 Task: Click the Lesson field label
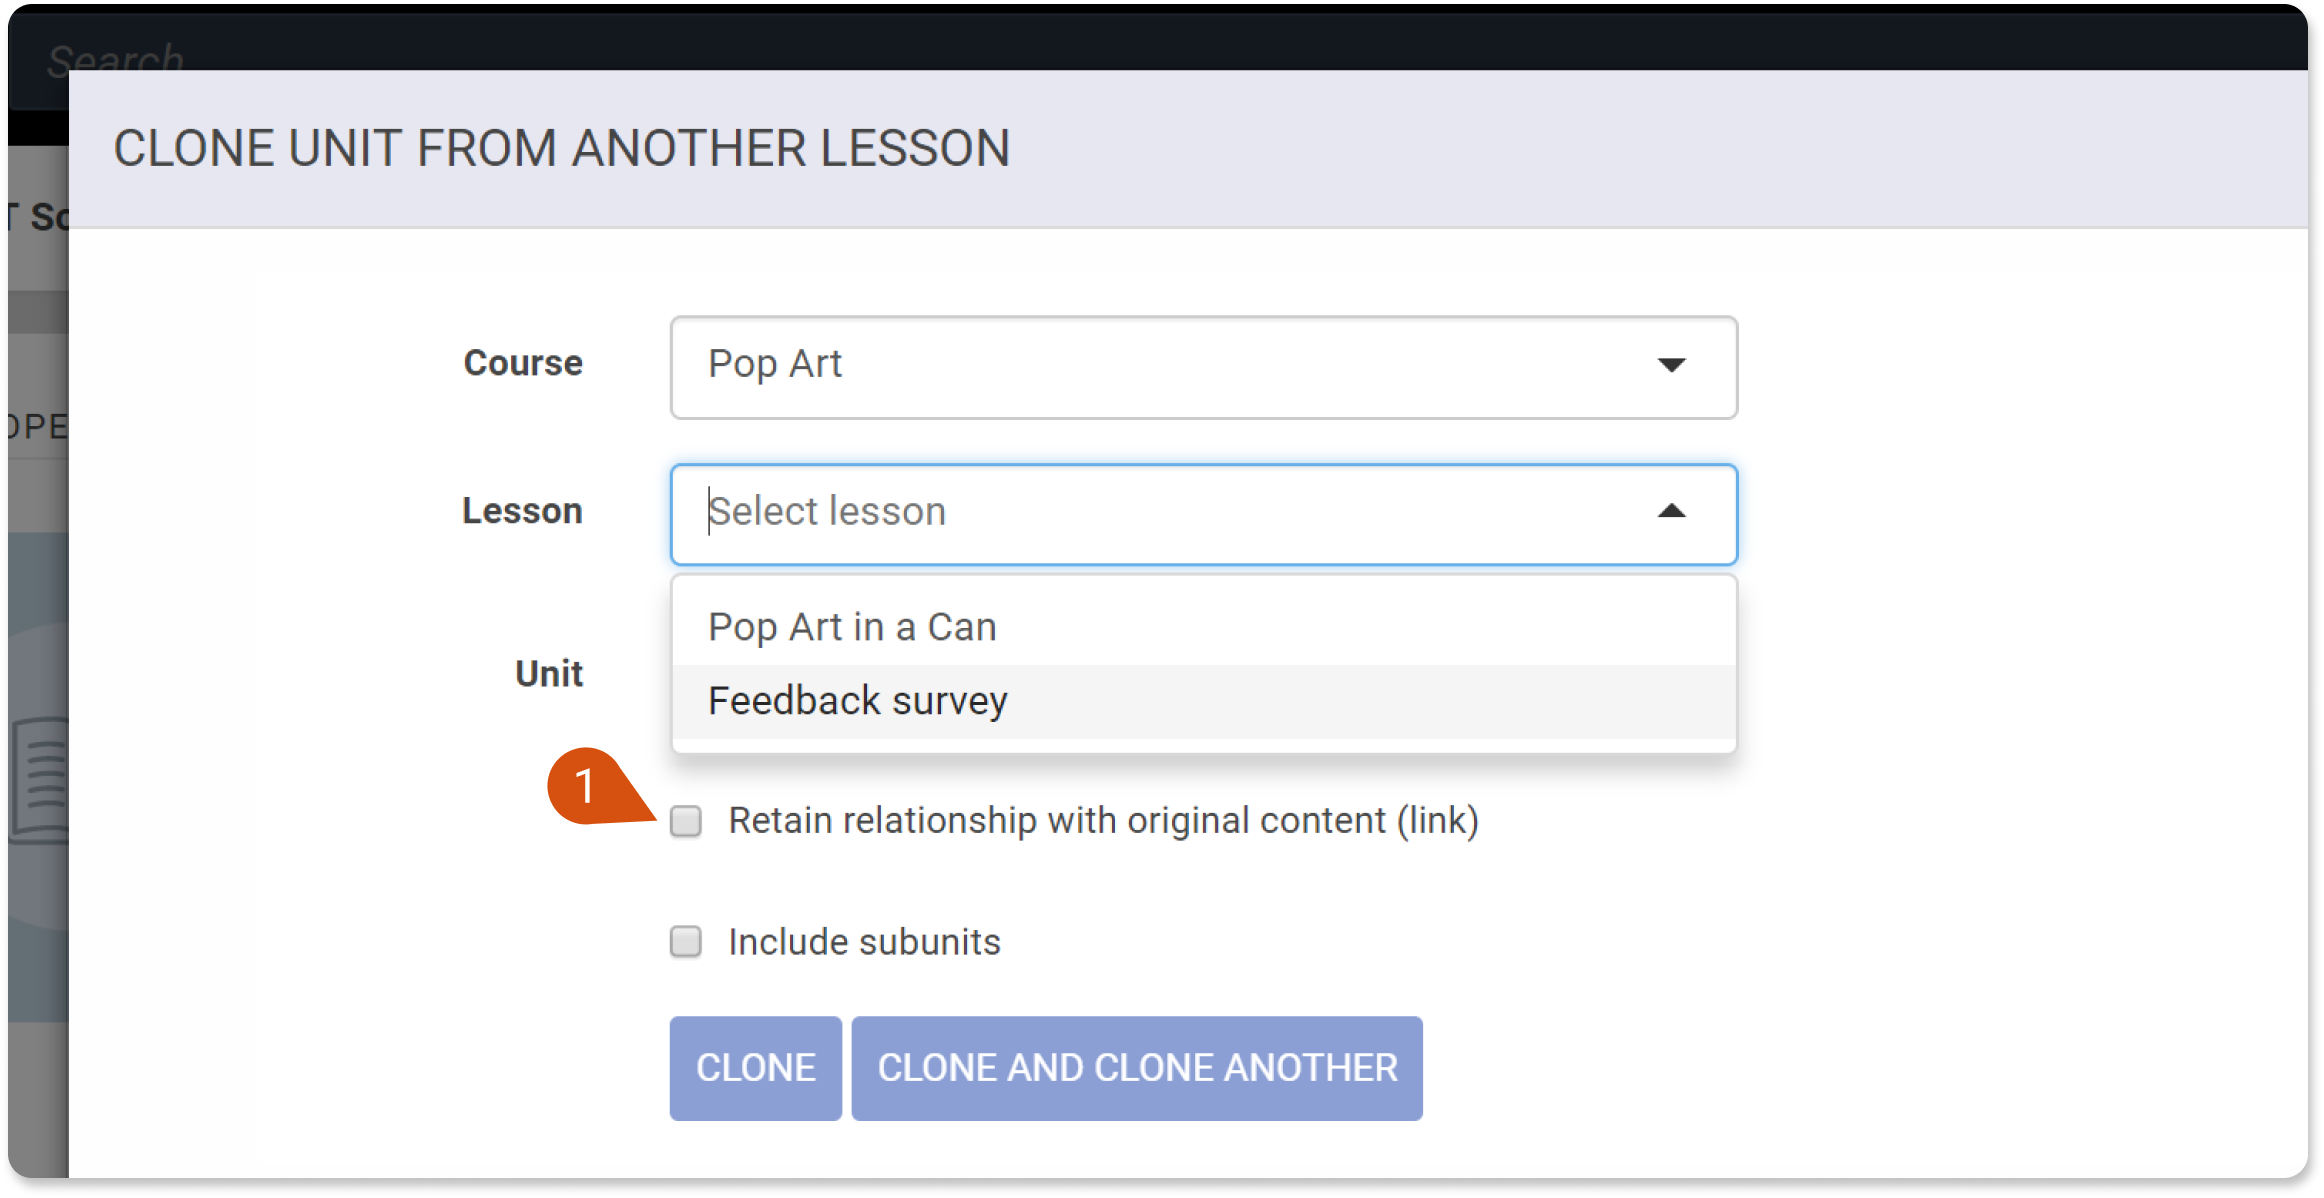(x=522, y=511)
